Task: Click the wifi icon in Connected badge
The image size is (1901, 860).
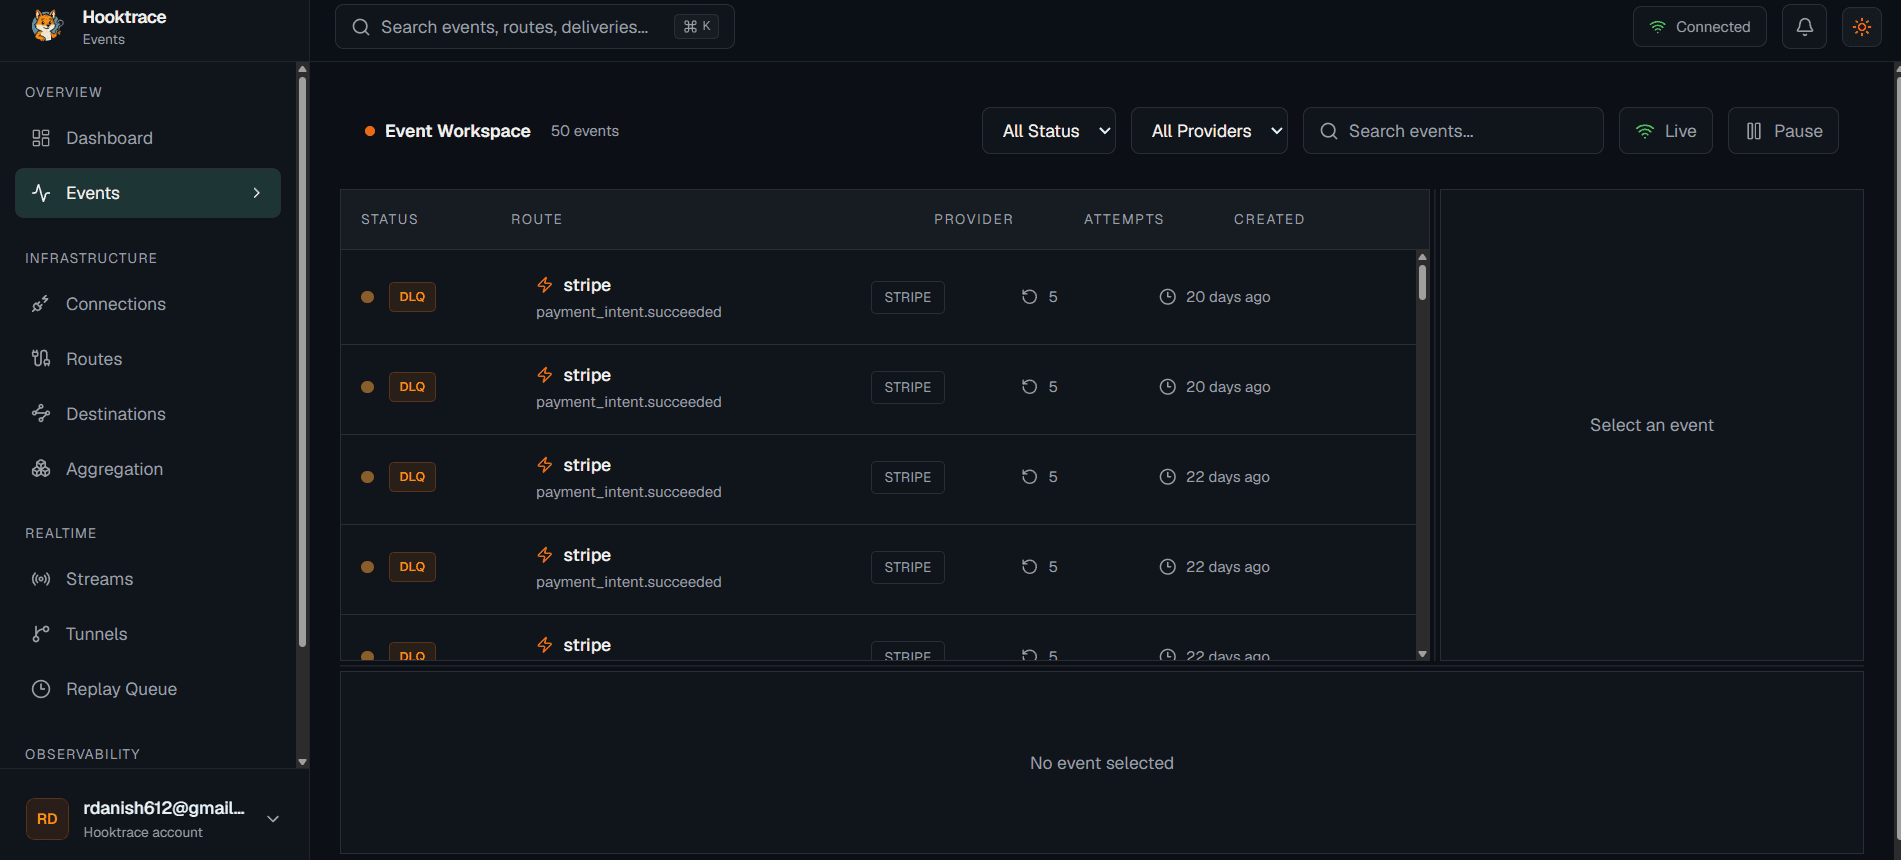Action: (x=1658, y=27)
